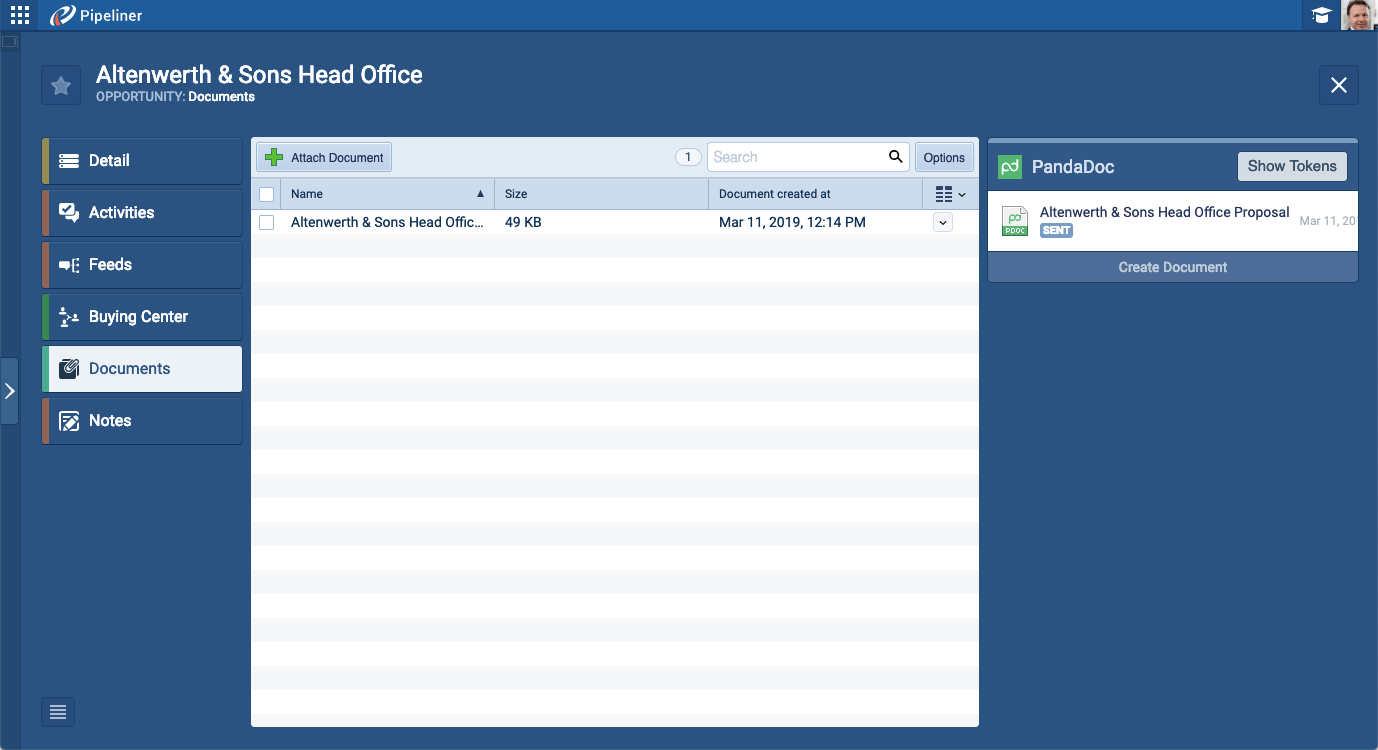1378x750 pixels.
Task: Toggle the select-all documents checkbox
Action: 266,194
